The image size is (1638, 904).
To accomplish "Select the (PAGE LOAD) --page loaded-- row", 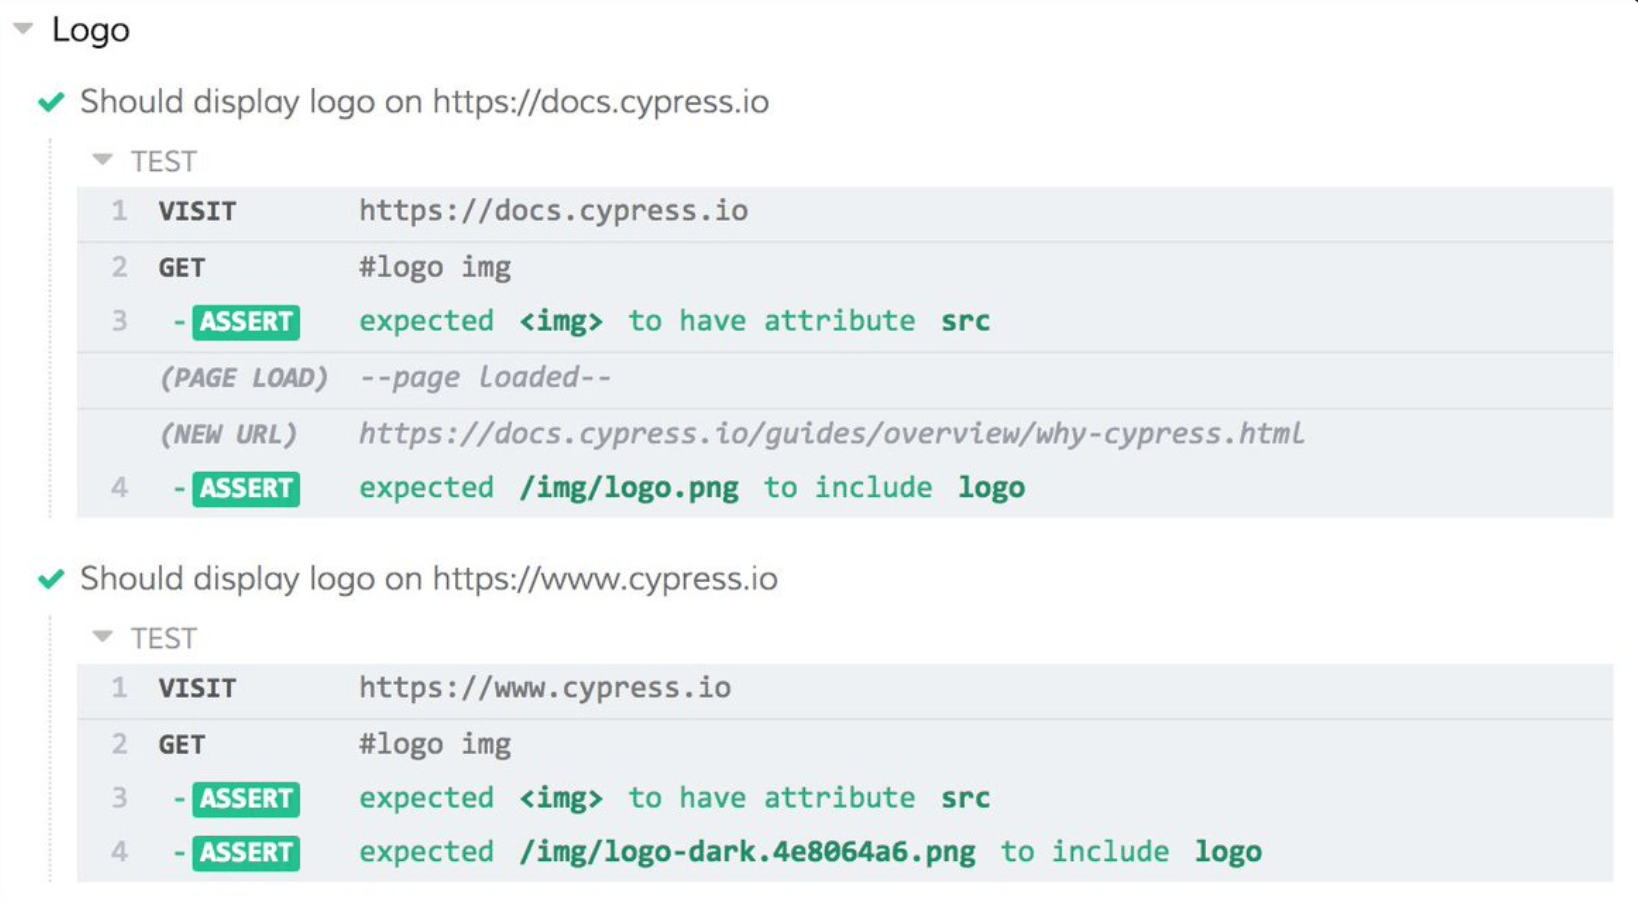I will [845, 378].
